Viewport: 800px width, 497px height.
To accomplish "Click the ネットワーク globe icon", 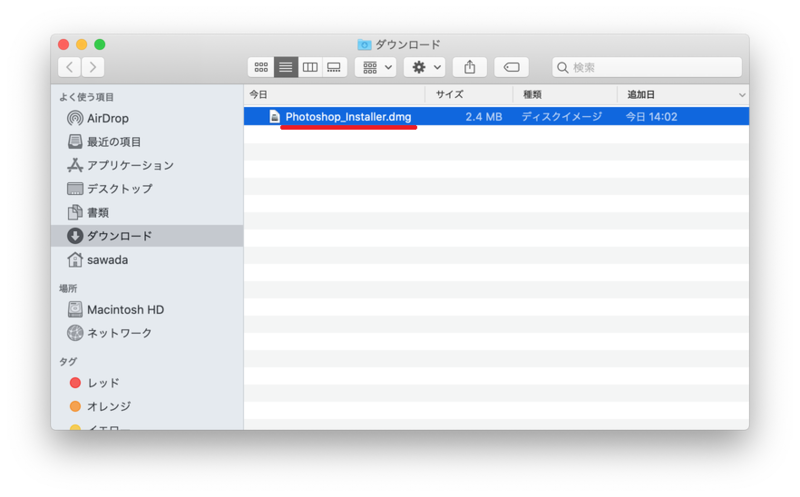I will (x=75, y=333).
